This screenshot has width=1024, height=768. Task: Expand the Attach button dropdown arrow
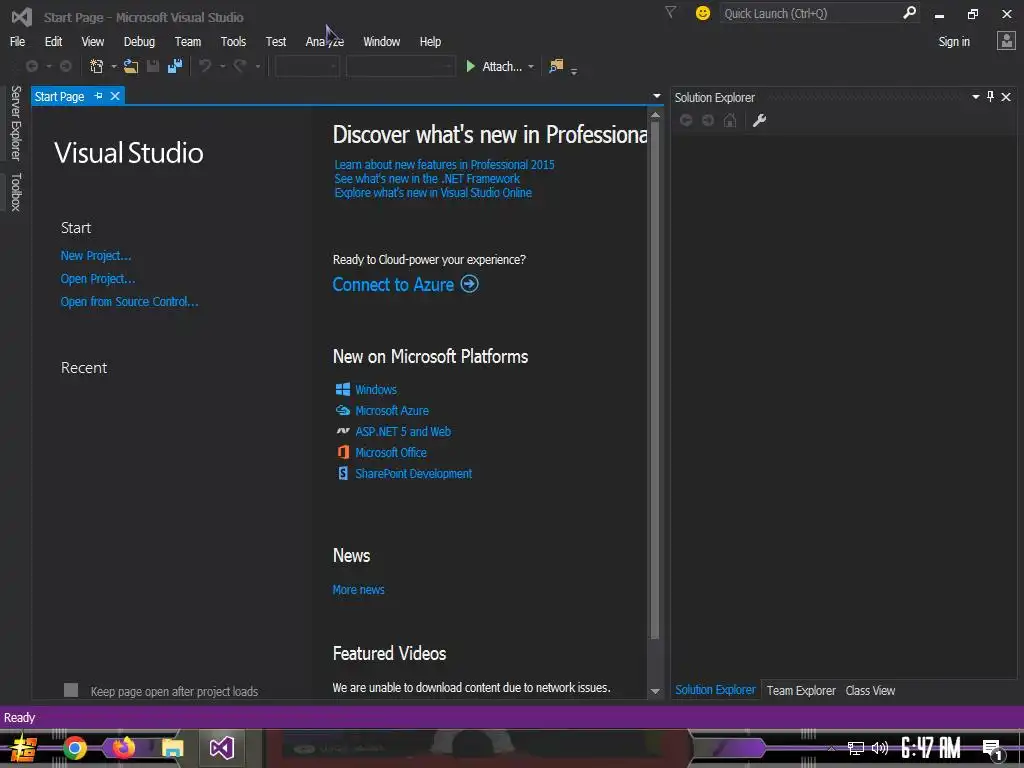coord(531,67)
